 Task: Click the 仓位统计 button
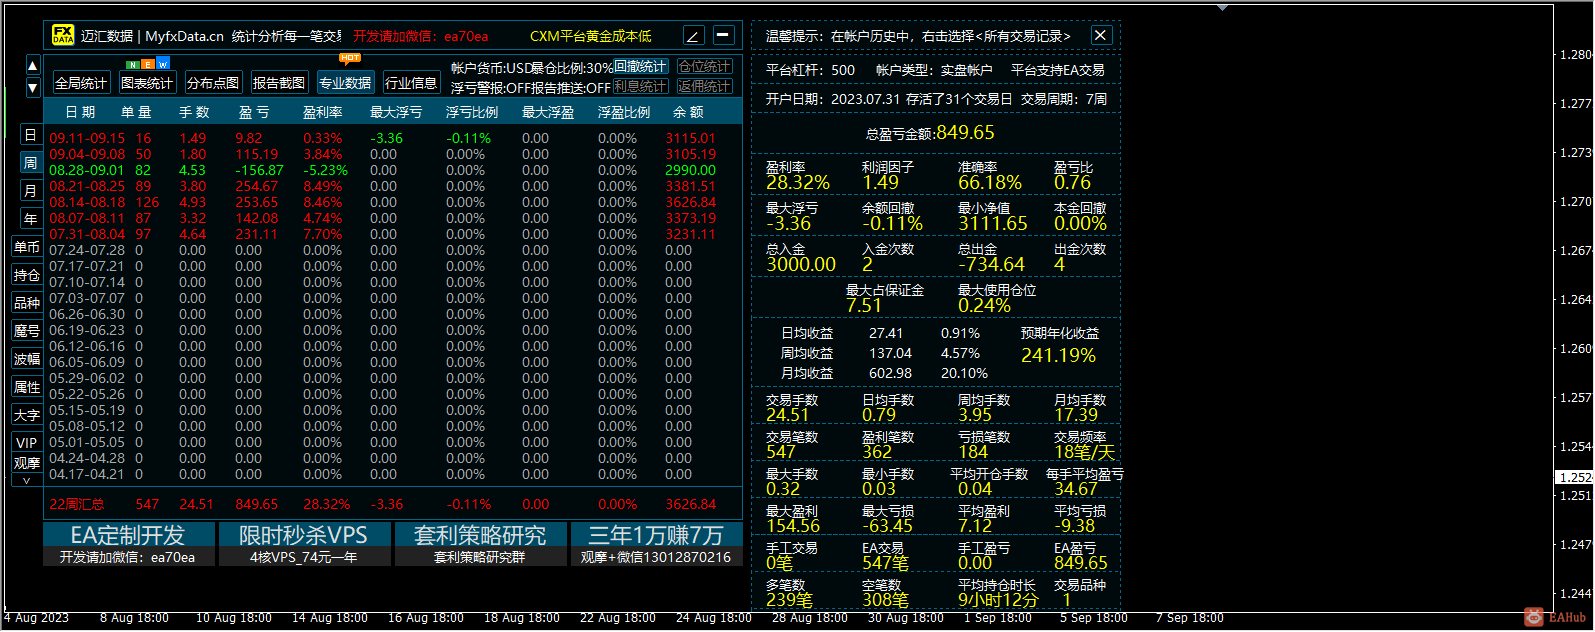click(x=705, y=66)
